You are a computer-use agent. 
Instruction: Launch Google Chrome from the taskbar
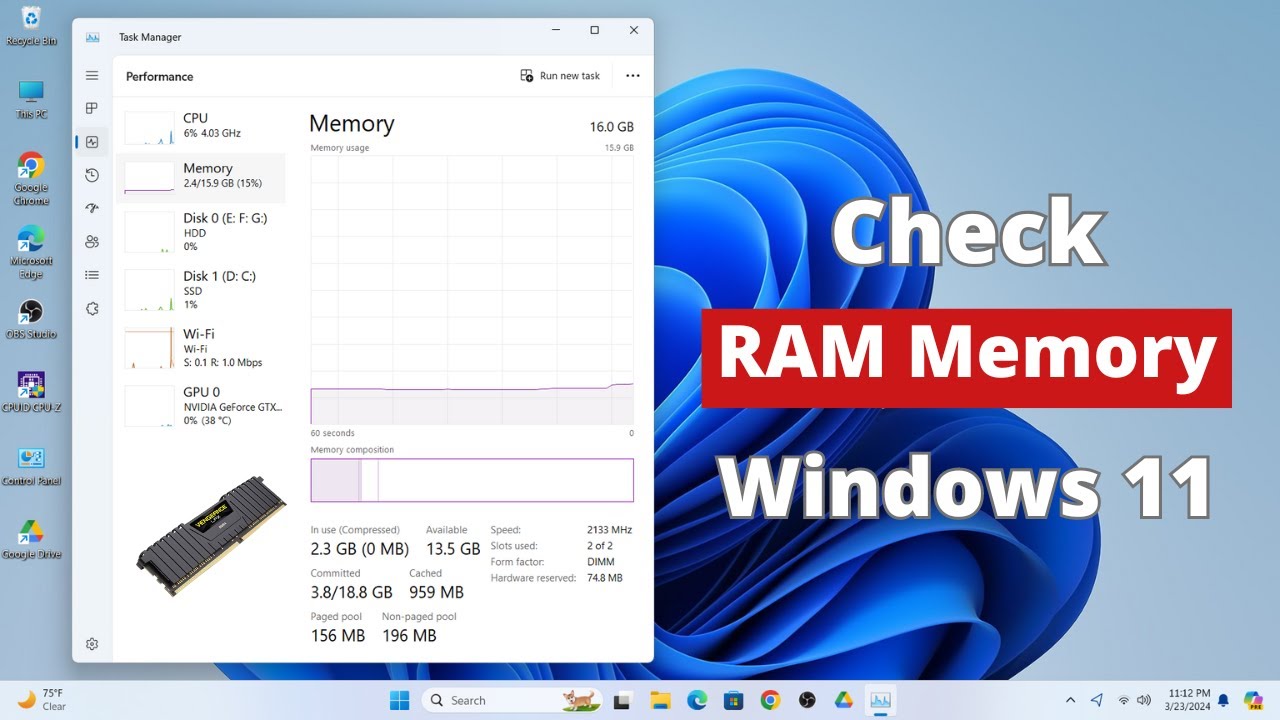[x=770, y=700]
